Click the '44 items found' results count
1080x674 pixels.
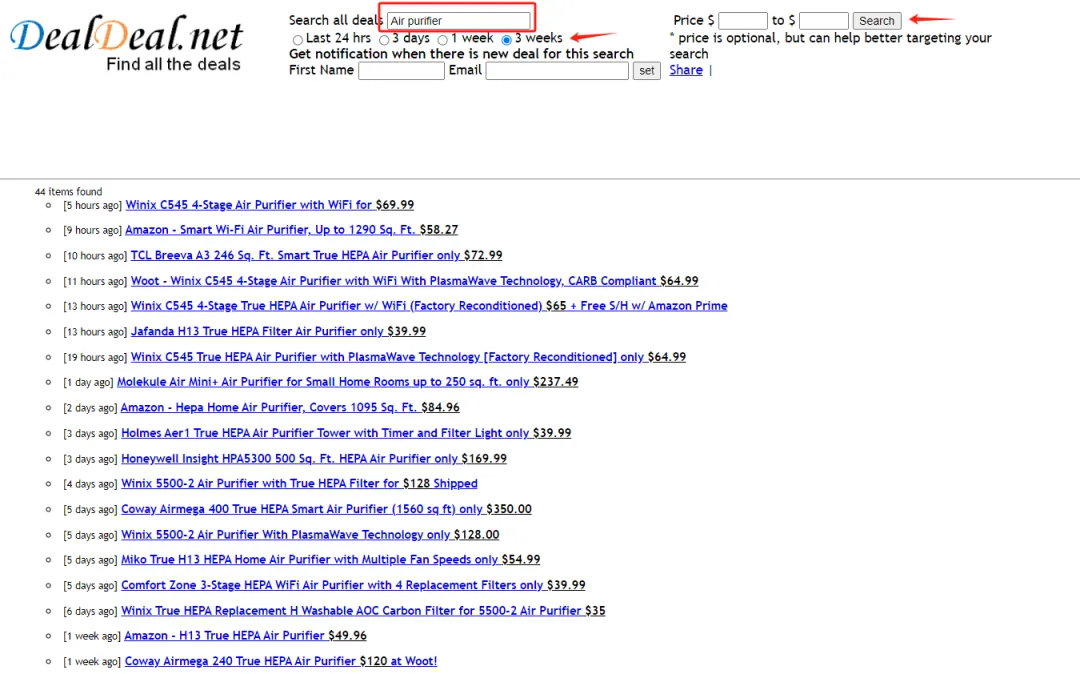click(x=68, y=191)
